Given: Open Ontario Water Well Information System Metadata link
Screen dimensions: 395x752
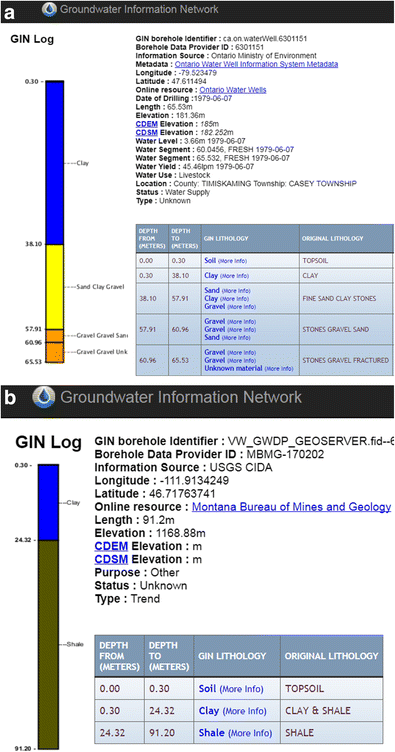Looking at the screenshot, I should pos(256,64).
